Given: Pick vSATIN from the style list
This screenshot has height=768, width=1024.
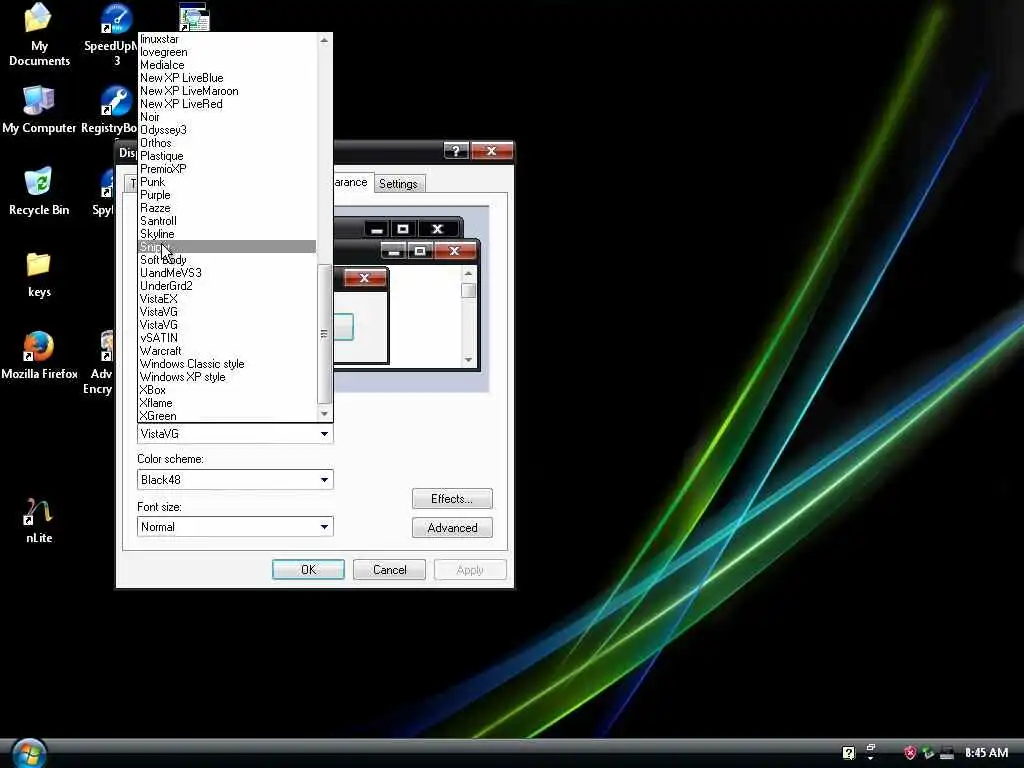Looking at the screenshot, I should click(227, 338).
